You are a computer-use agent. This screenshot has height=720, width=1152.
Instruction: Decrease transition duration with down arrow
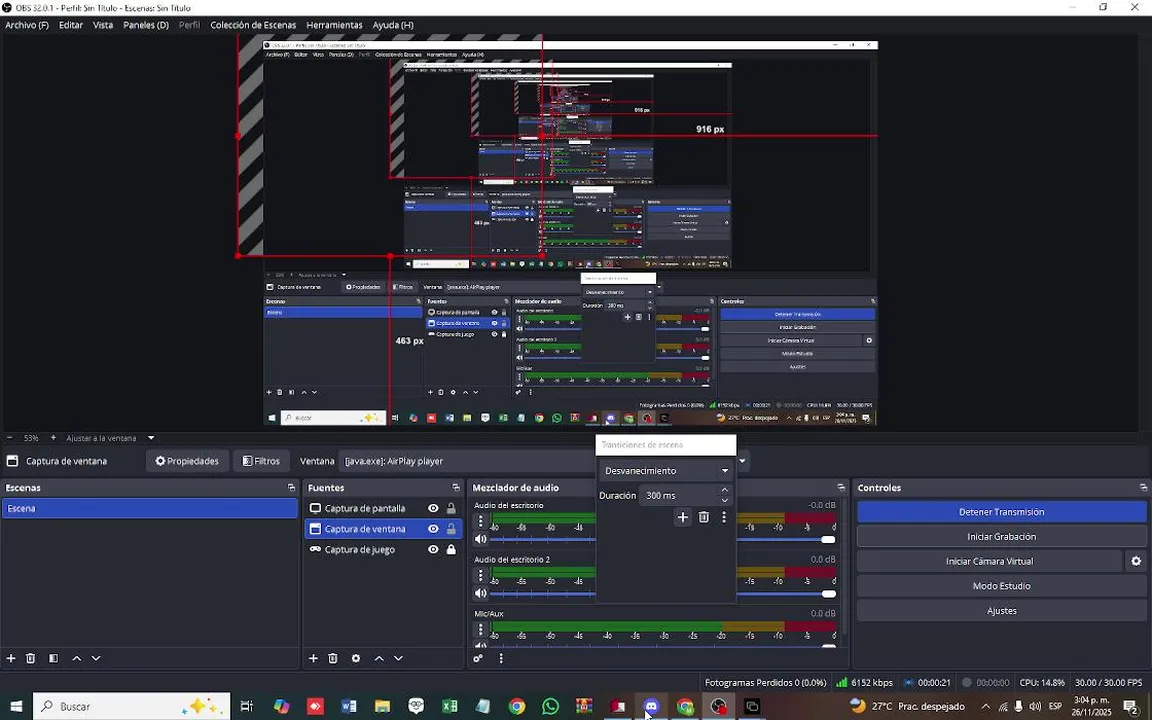pos(724,500)
